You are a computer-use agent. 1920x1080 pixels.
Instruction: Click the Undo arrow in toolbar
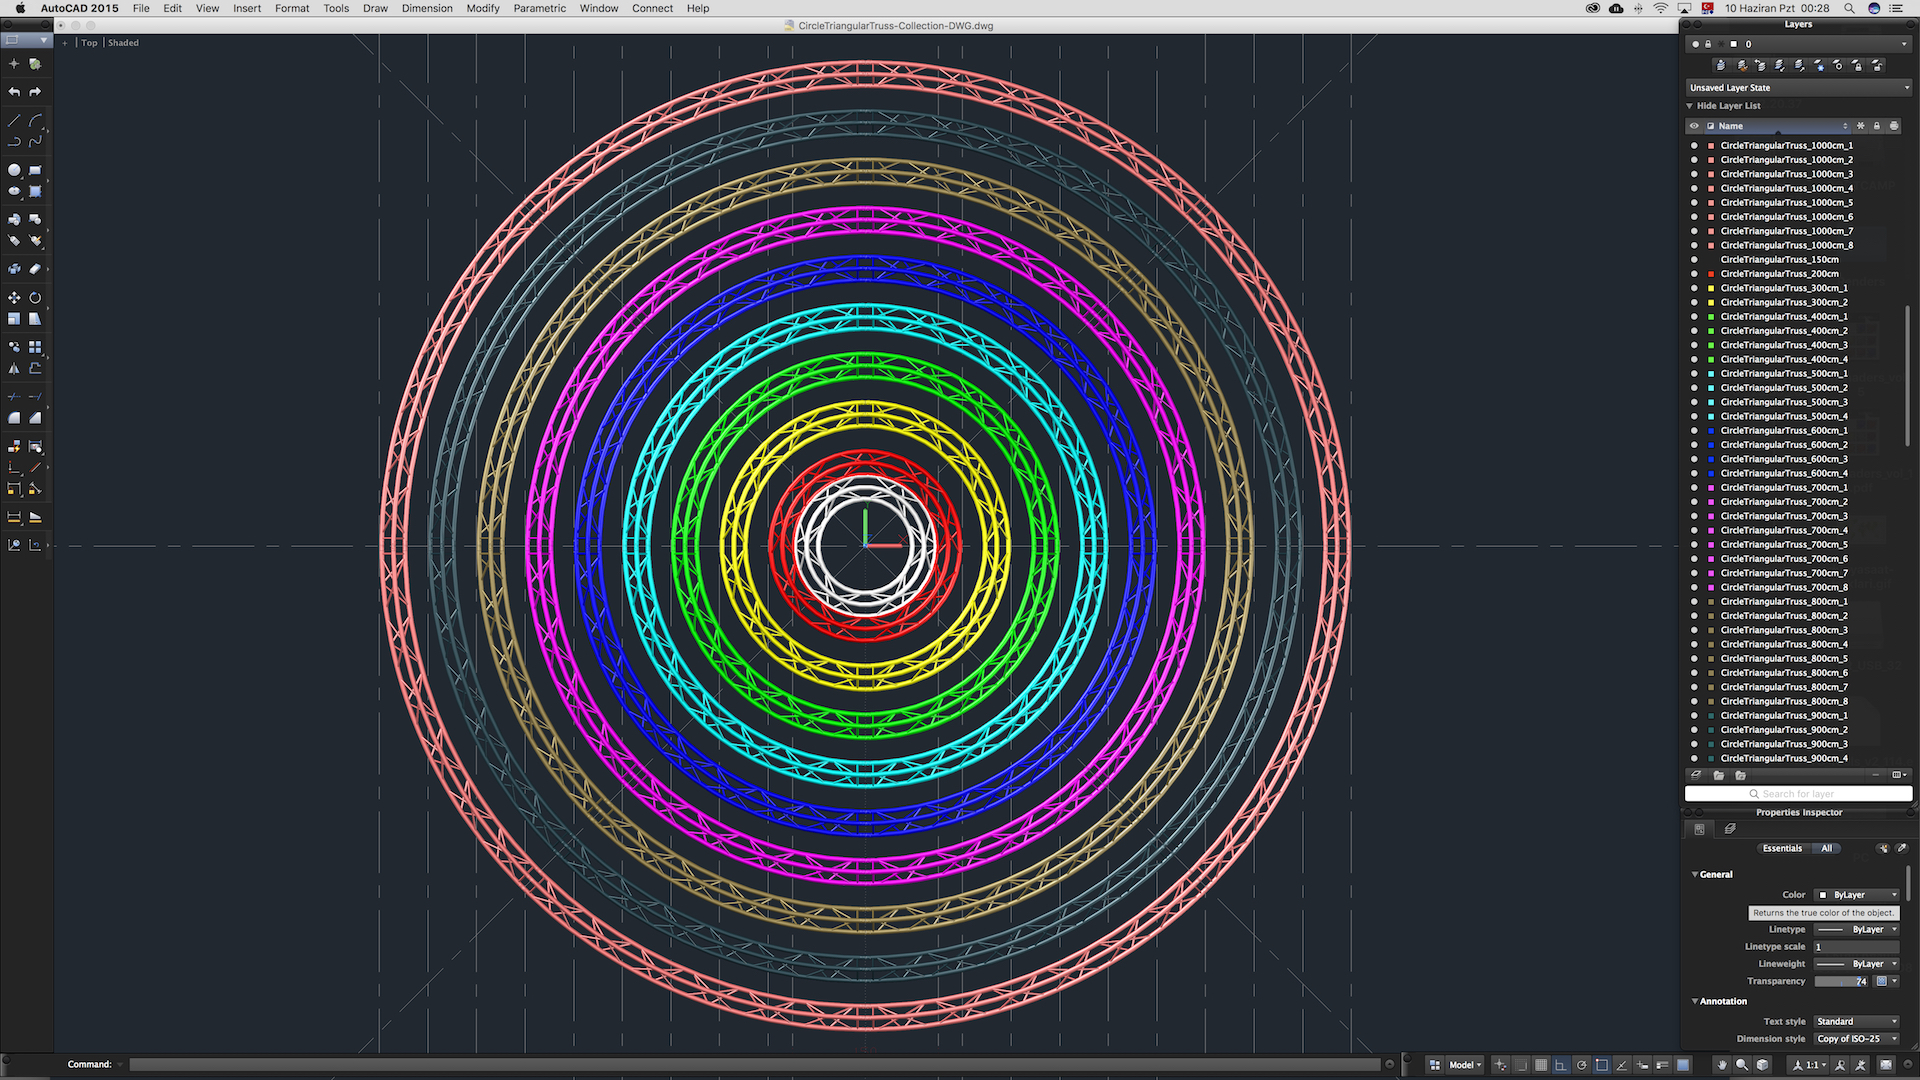point(14,92)
